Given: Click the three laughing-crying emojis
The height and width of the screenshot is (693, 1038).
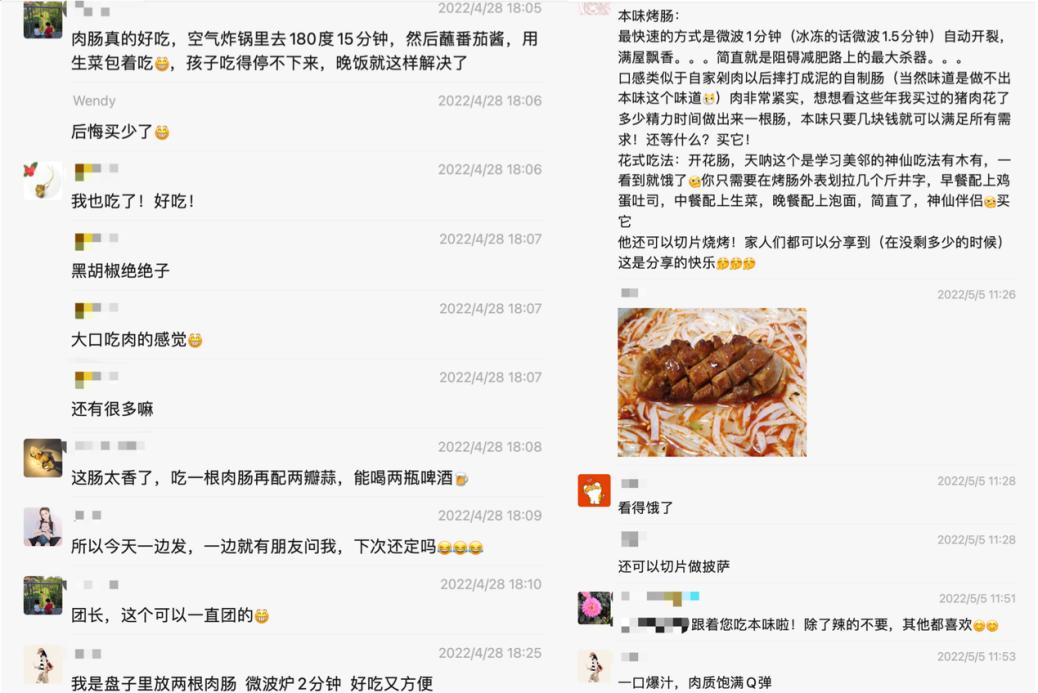Looking at the screenshot, I should 460,547.
